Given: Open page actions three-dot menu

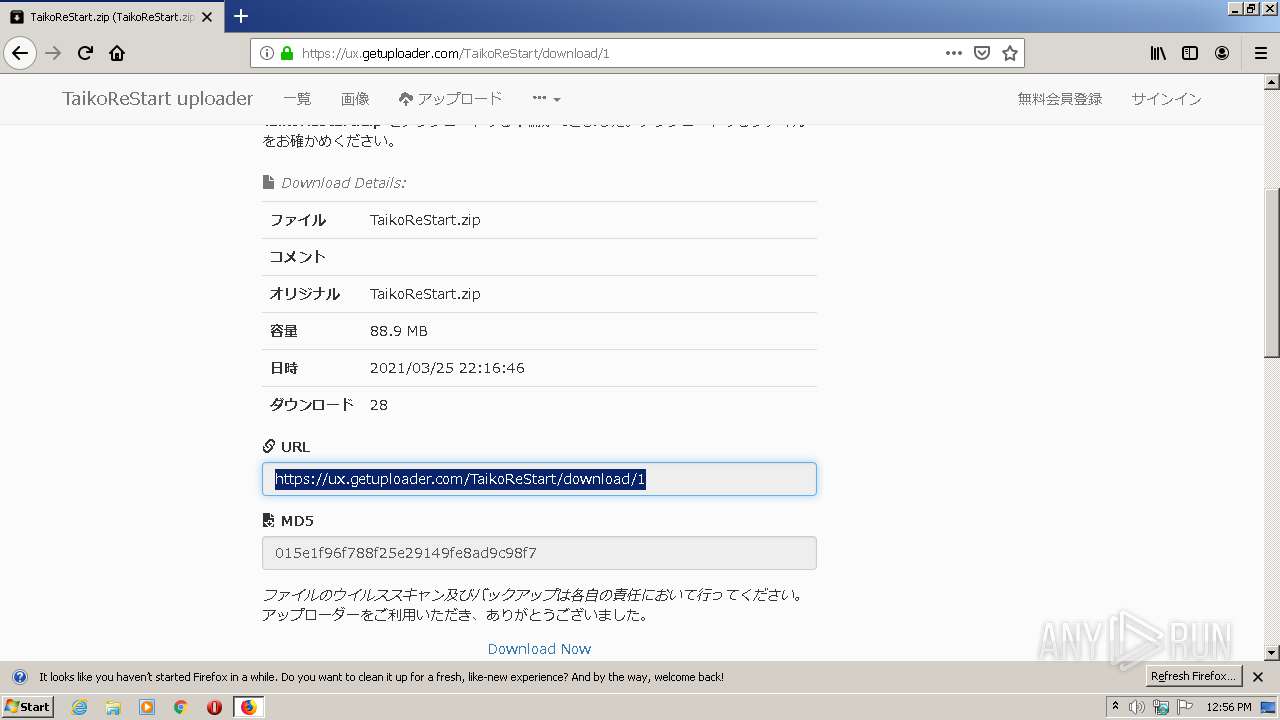Looking at the screenshot, I should 954,53.
